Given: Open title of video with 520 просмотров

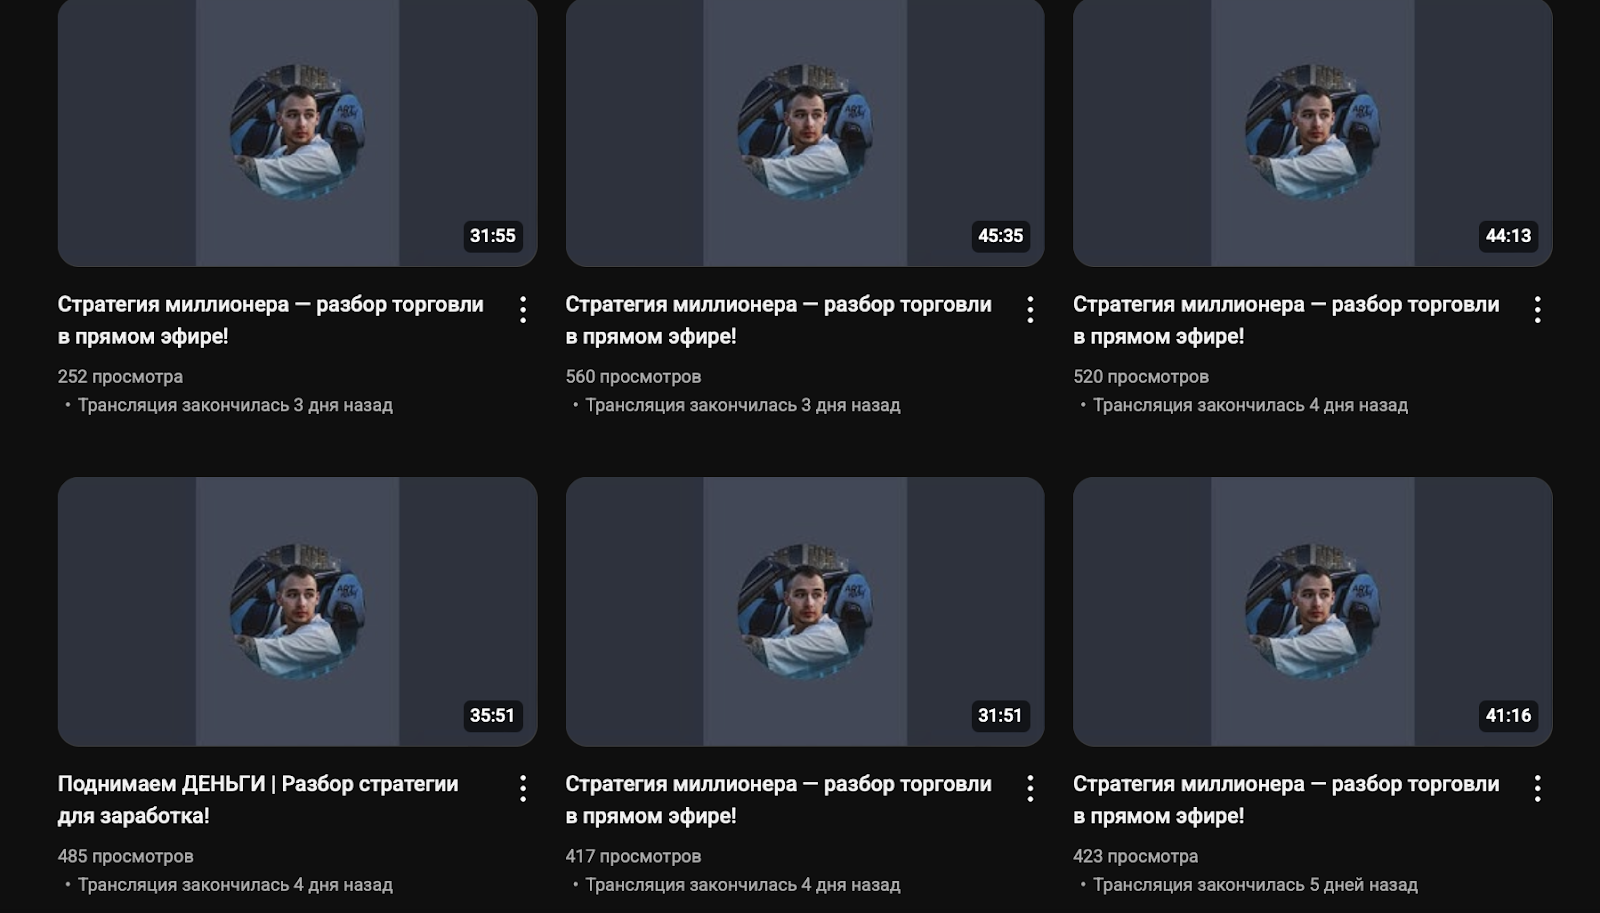Looking at the screenshot, I should point(1286,320).
